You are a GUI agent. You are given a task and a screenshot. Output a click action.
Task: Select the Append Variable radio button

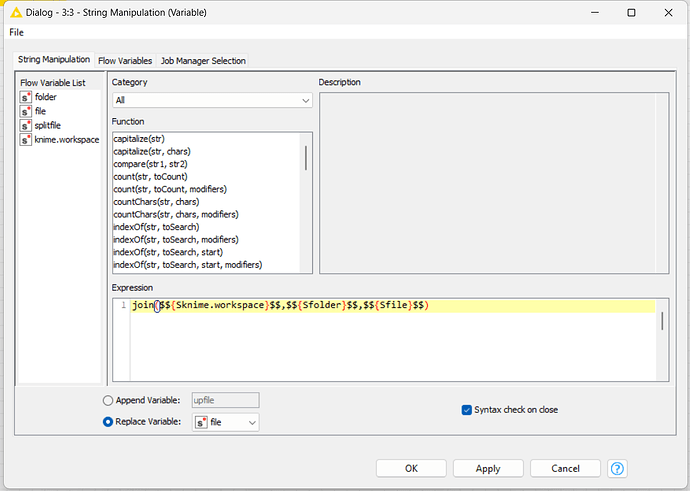(x=108, y=401)
